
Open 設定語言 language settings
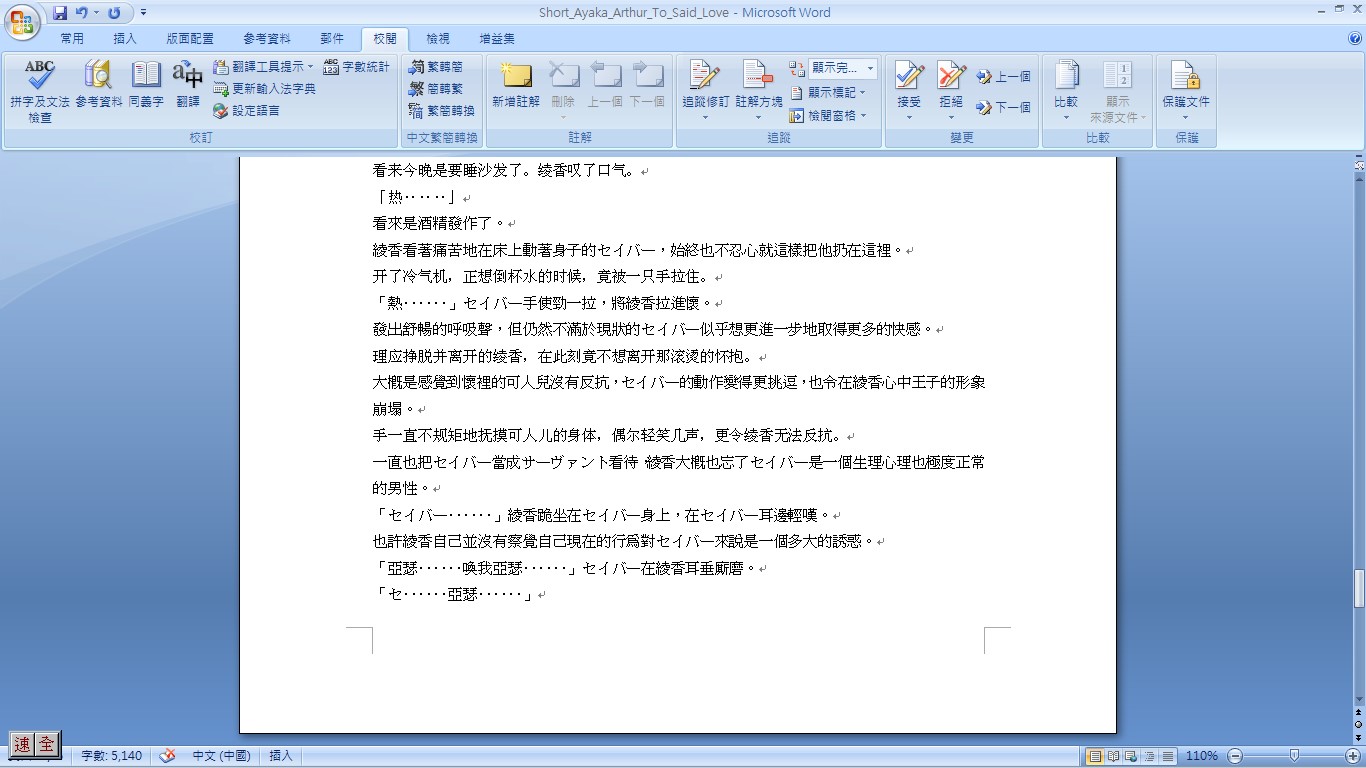point(246,111)
